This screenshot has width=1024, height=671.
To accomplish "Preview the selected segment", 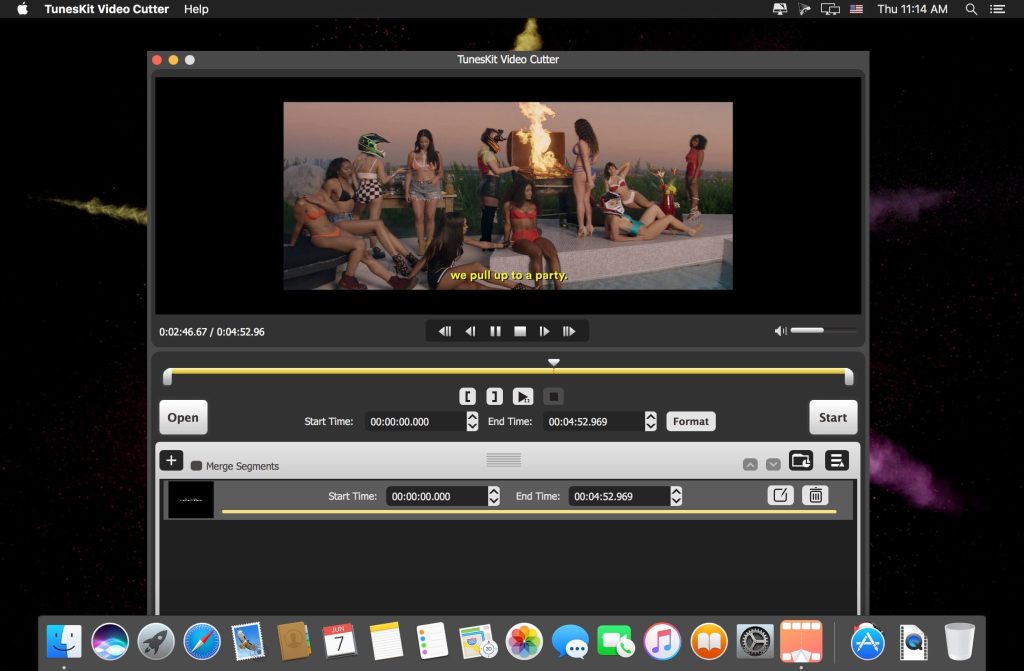I will [523, 397].
